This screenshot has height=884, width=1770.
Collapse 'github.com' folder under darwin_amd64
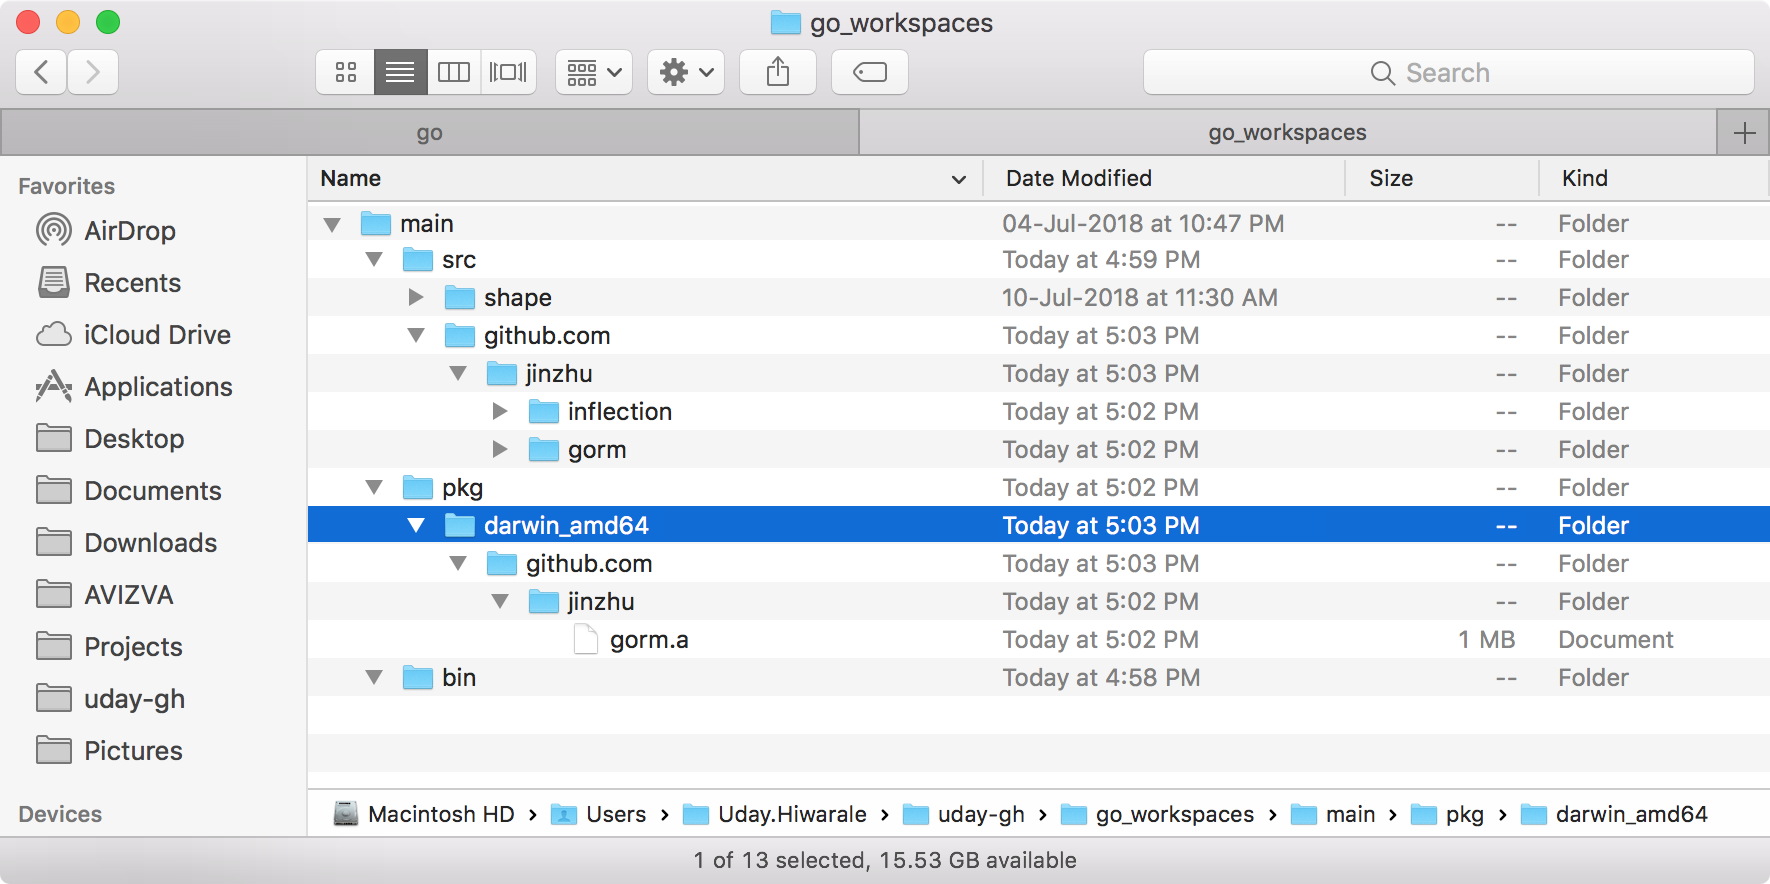coord(458,564)
